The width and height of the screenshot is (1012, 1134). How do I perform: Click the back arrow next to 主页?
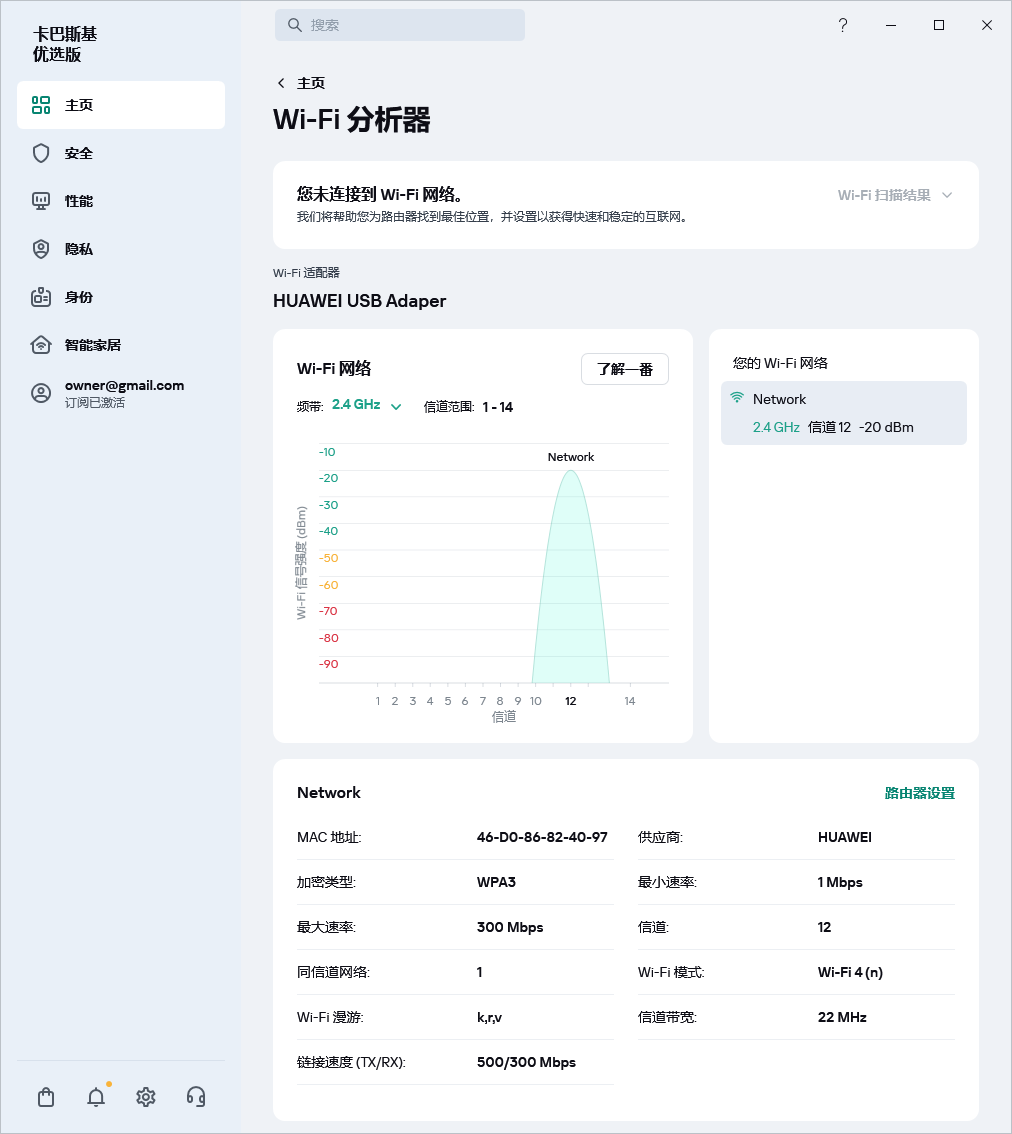coord(281,83)
